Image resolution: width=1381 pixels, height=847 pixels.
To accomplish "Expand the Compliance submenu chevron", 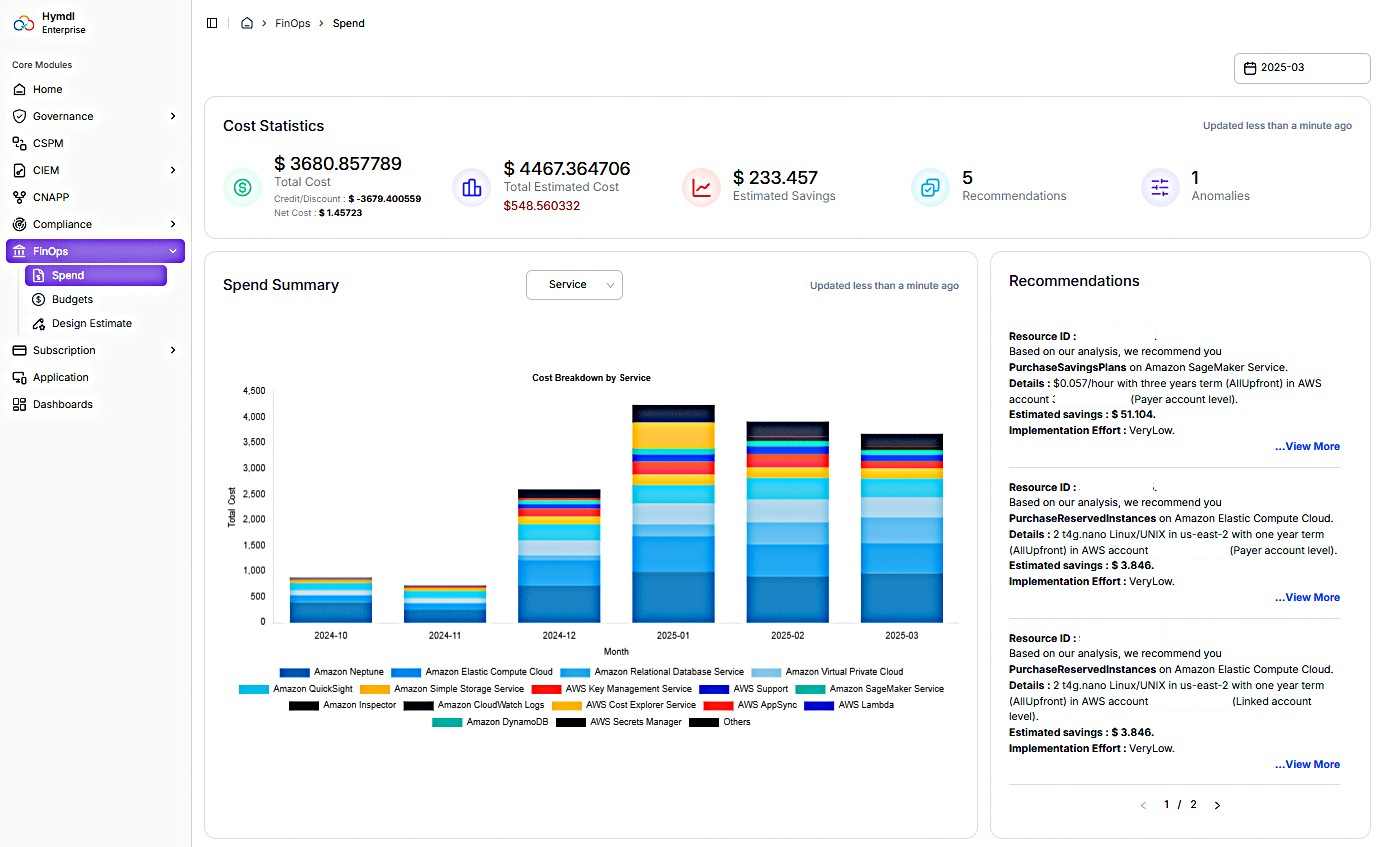I will pos(173,224).
